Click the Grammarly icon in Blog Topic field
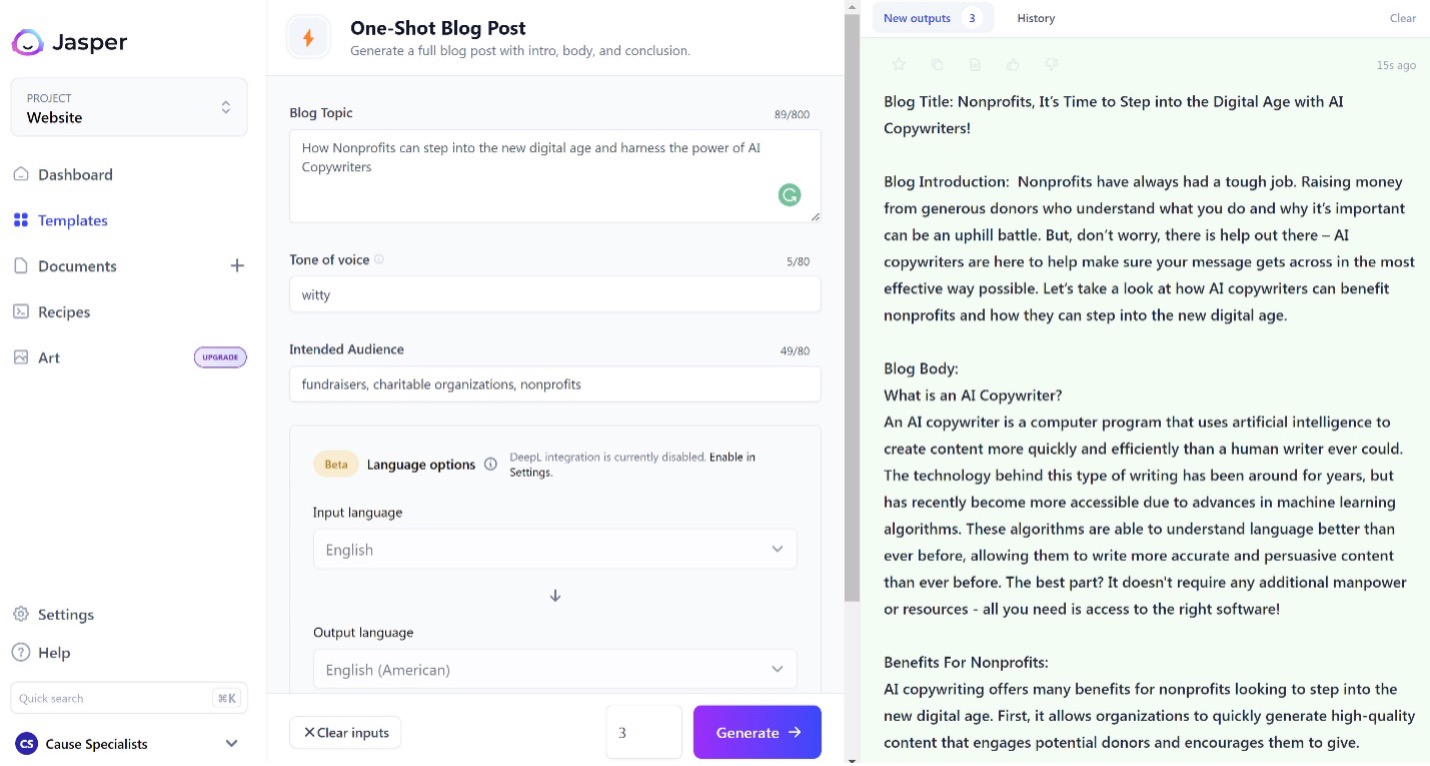1430x766 pixels. 790,195
